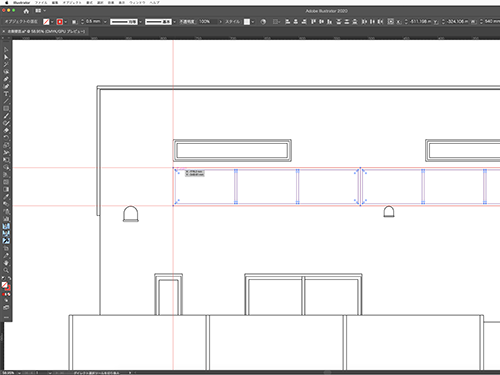The image size is (500, 375).
Task: Click Vertical Distribute Center icon
Action: (x=347, y=22)
